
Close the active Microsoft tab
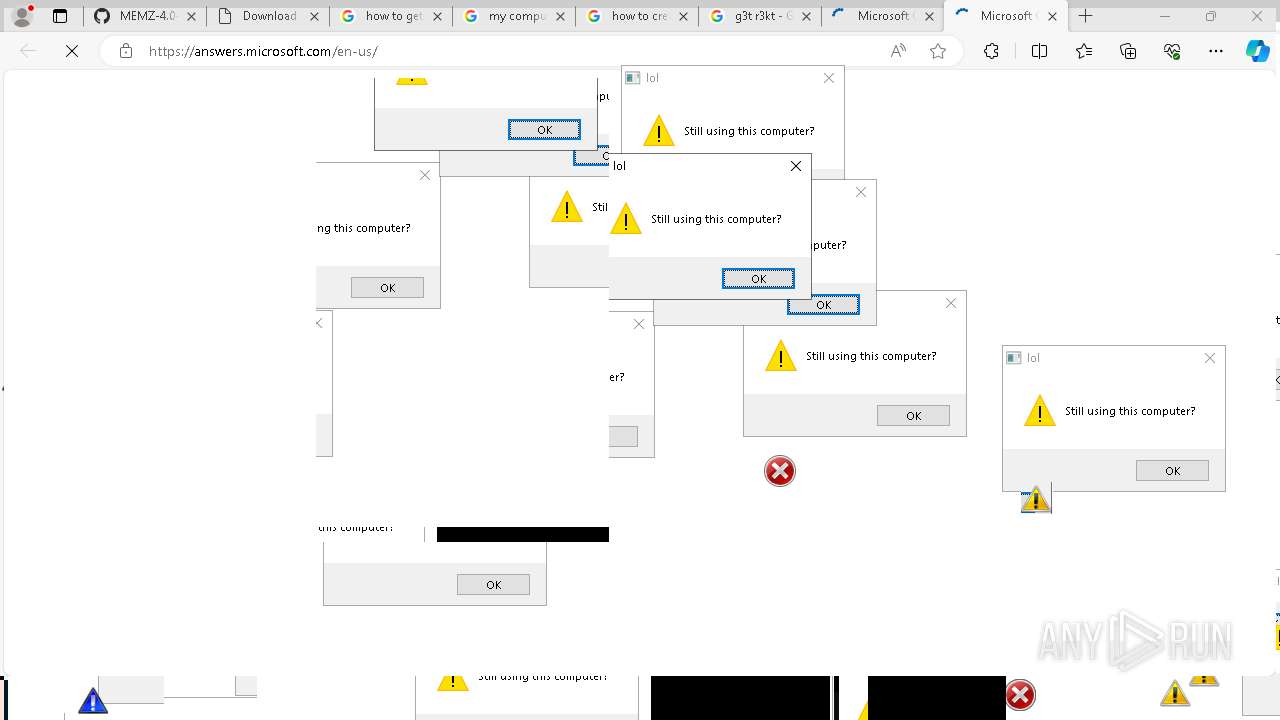[1052, 16]
